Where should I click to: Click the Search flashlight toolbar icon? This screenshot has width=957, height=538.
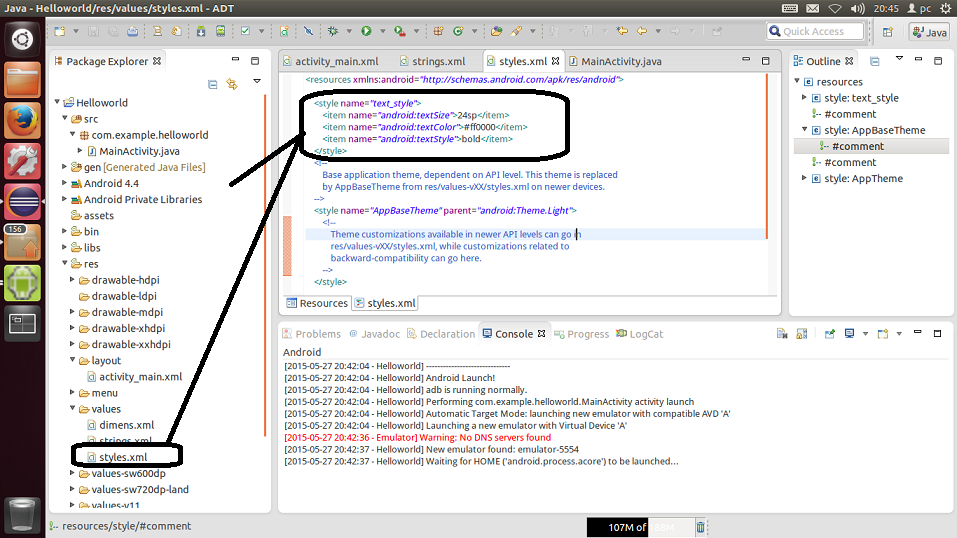click(x=517, y=31)
